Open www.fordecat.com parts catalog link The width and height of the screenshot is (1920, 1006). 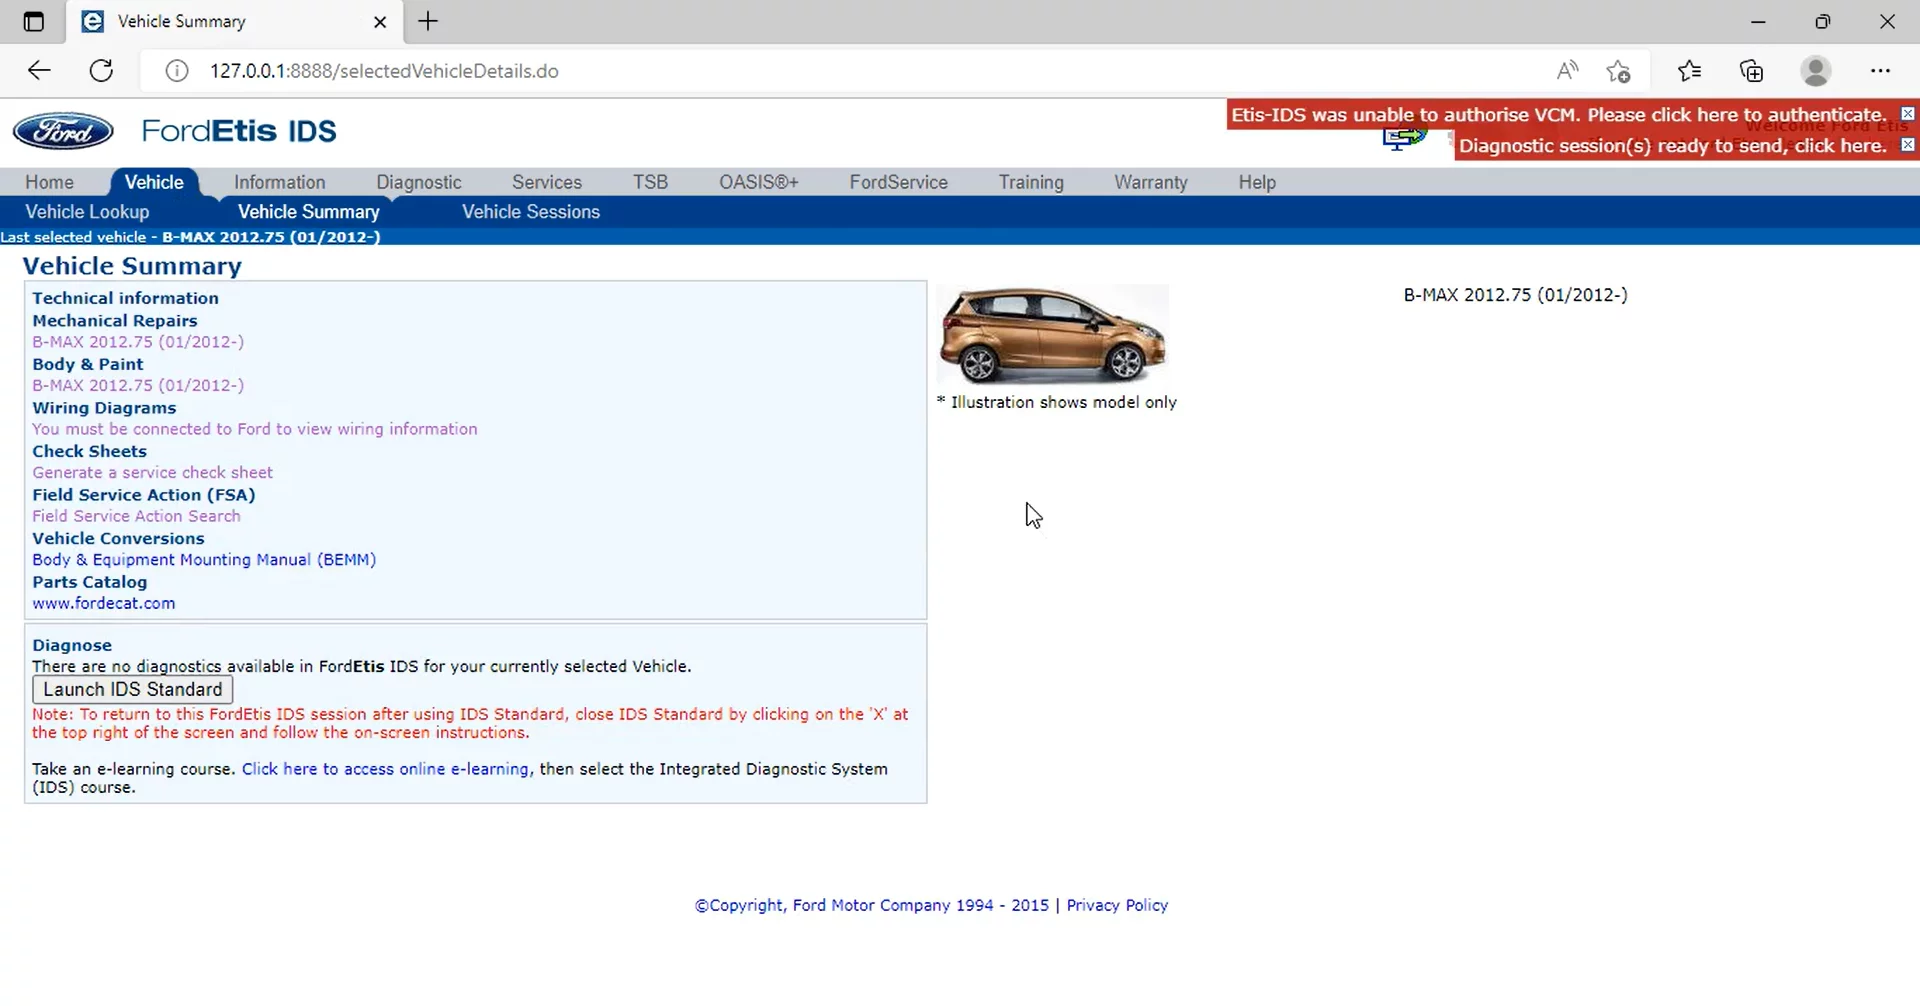pyautogui.click(x=103, y=604)
